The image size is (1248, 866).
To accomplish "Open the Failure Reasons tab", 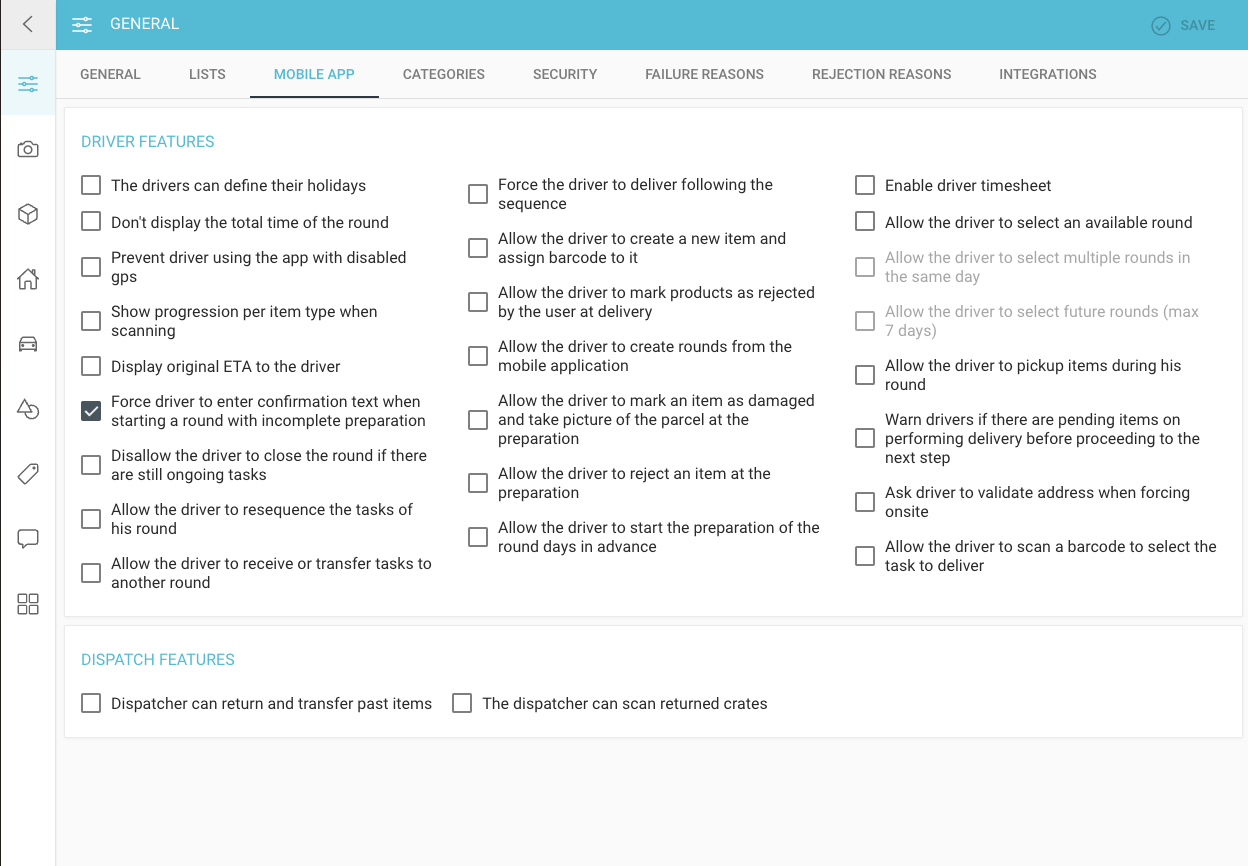I will [704, 74].
